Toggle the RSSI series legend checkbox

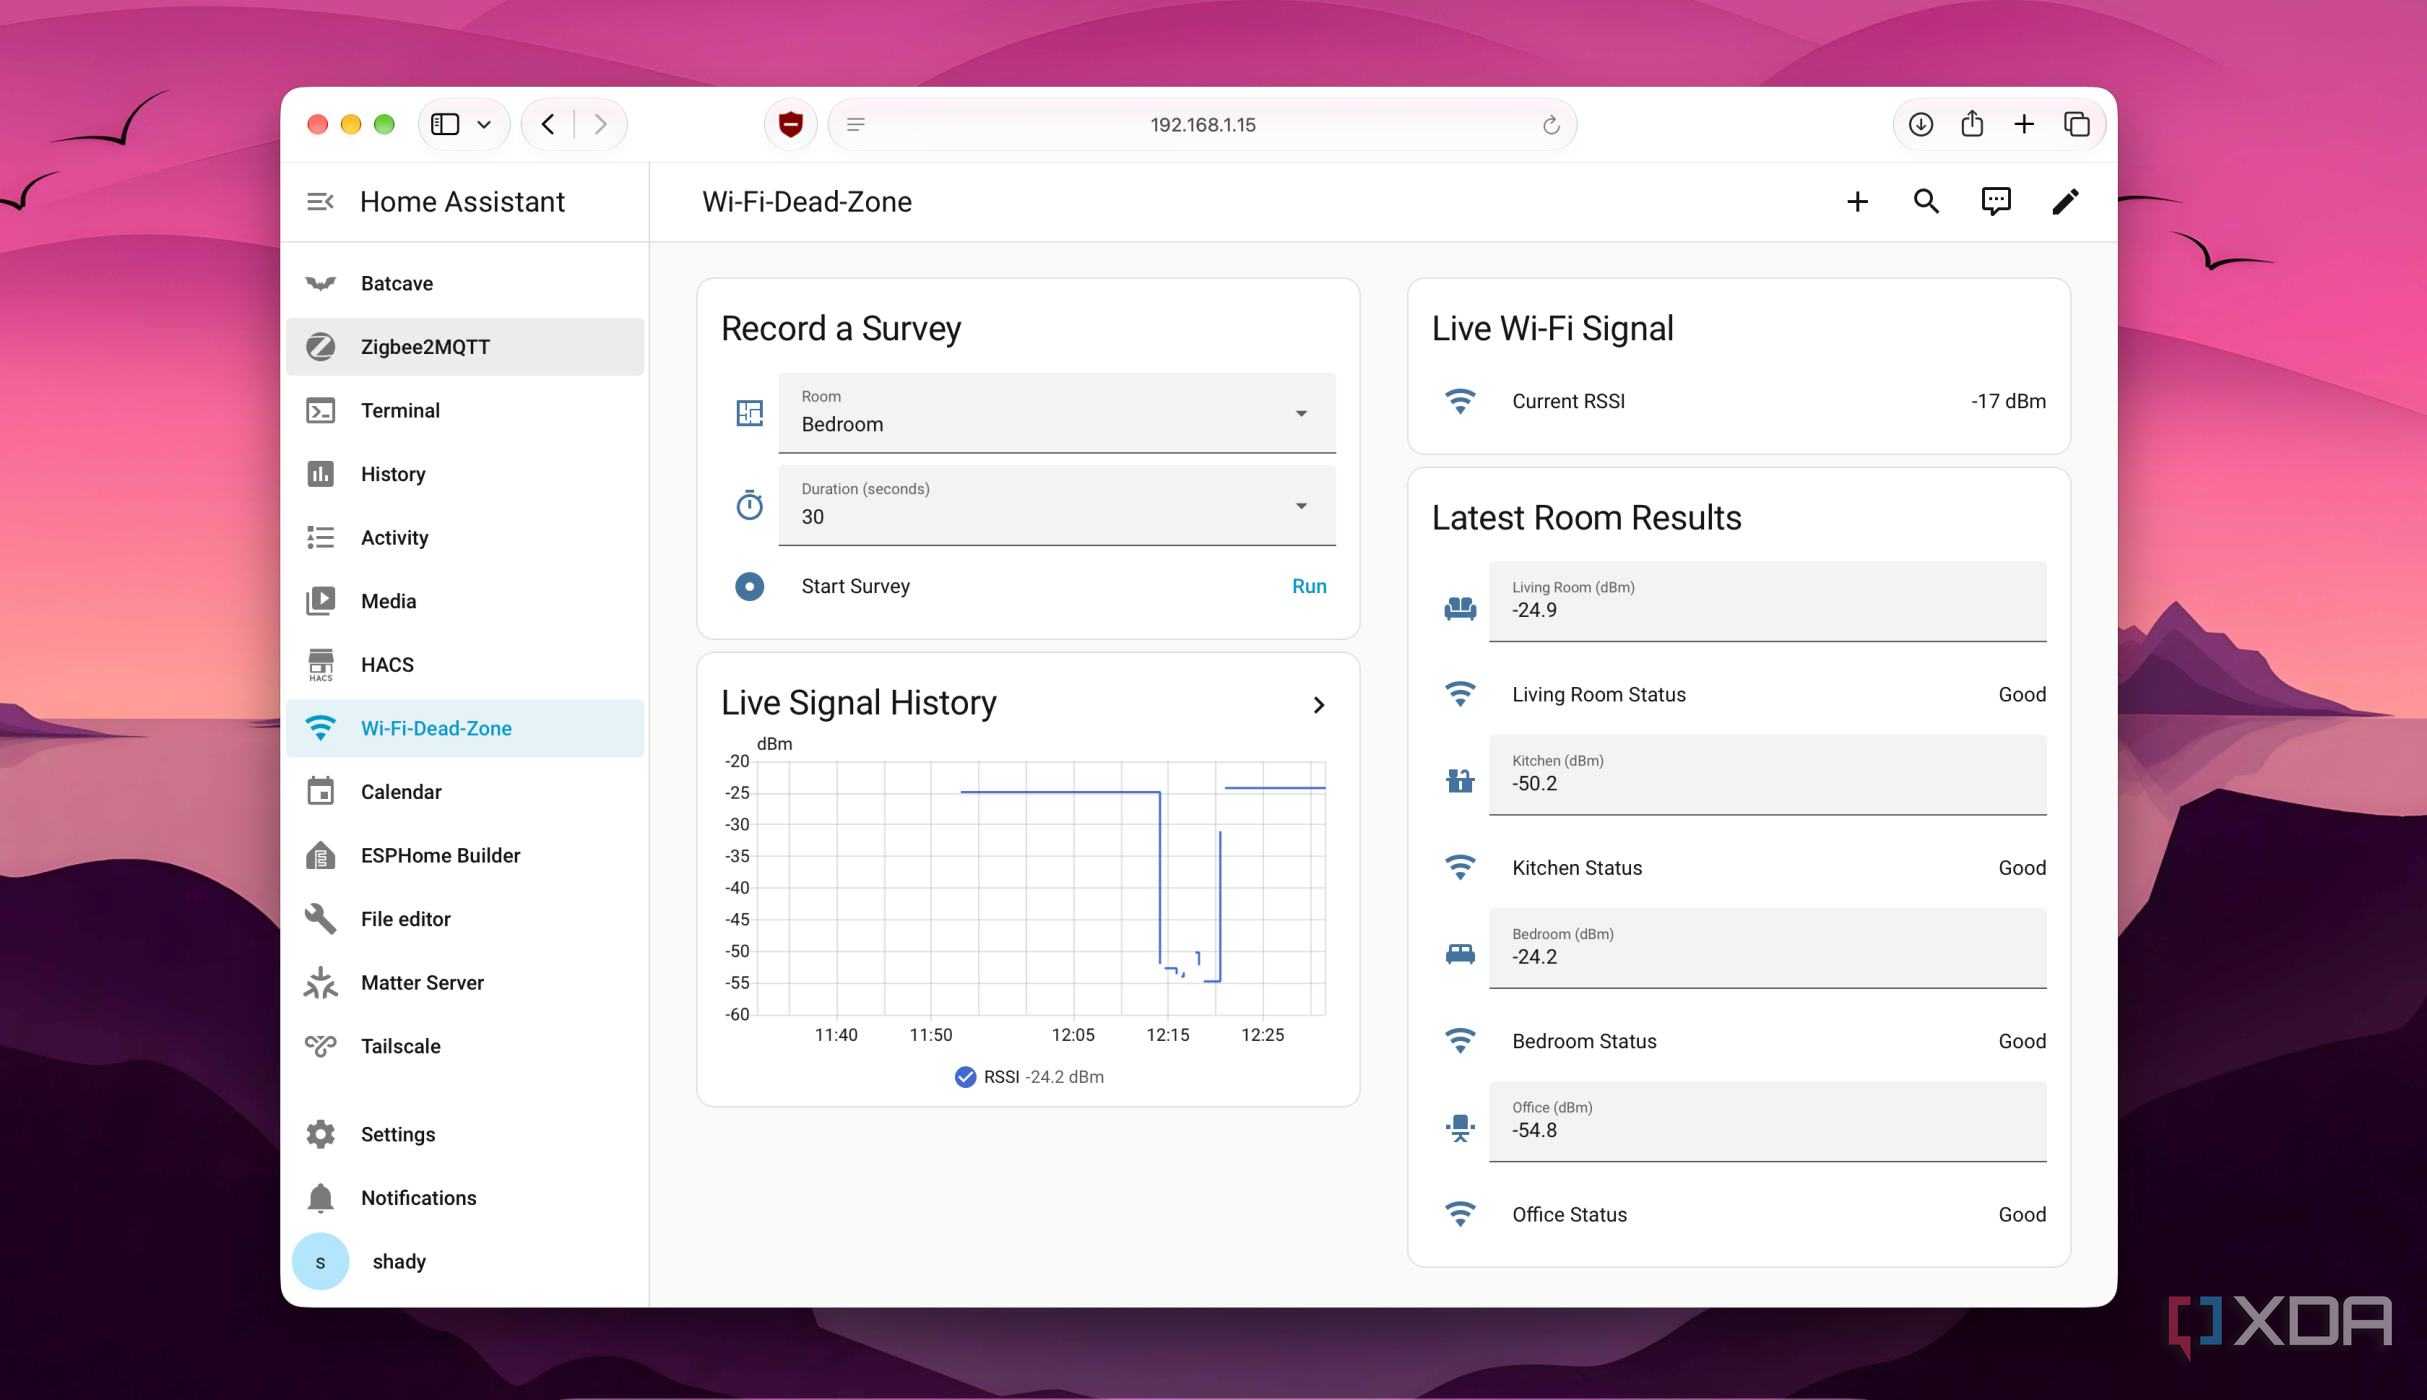pyautogui.click(x=965, y=1077)
